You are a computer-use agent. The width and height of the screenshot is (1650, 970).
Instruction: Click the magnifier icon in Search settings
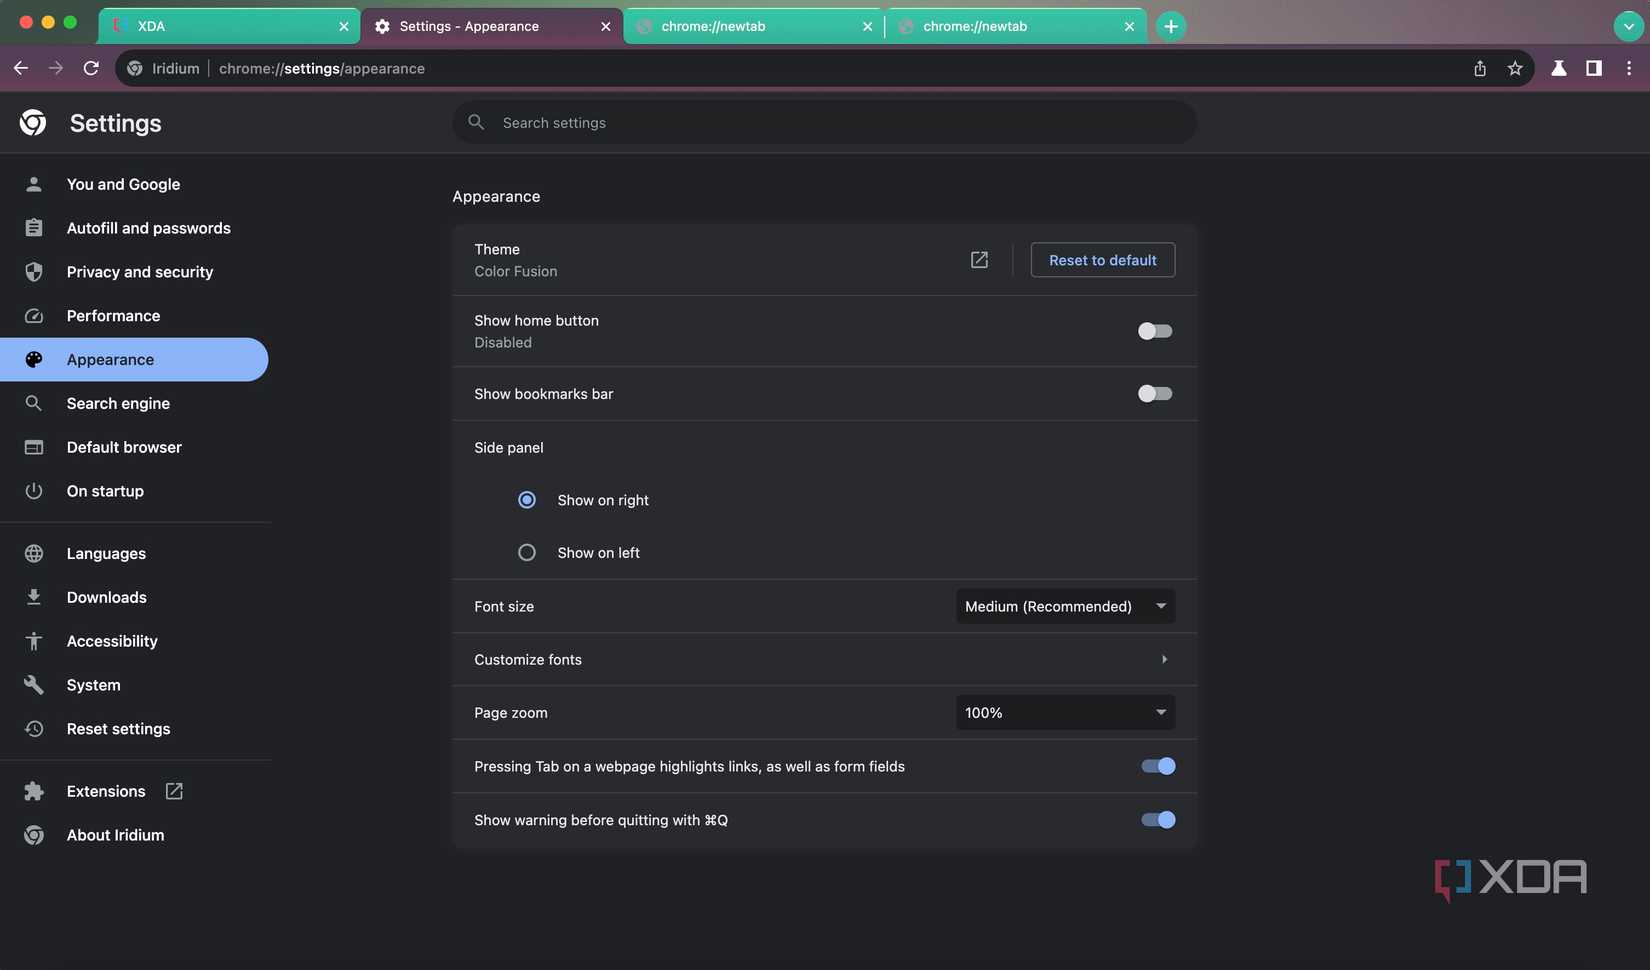pyautogui.click(x=476, y=122)
